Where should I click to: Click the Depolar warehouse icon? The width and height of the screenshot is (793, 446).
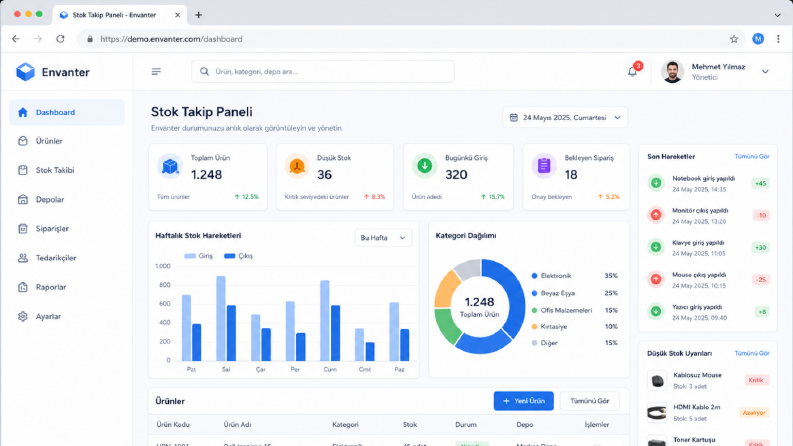pos(23,200)
